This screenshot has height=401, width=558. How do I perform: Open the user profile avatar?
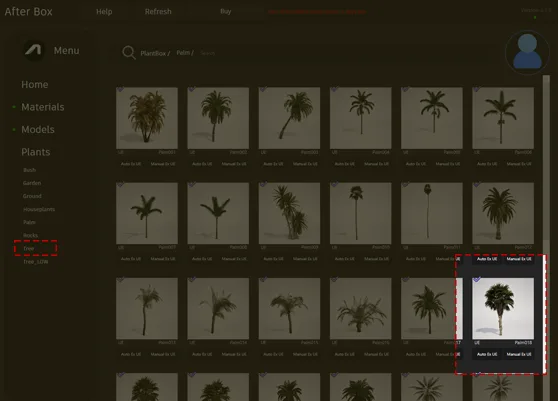click(x=527, y=52)
